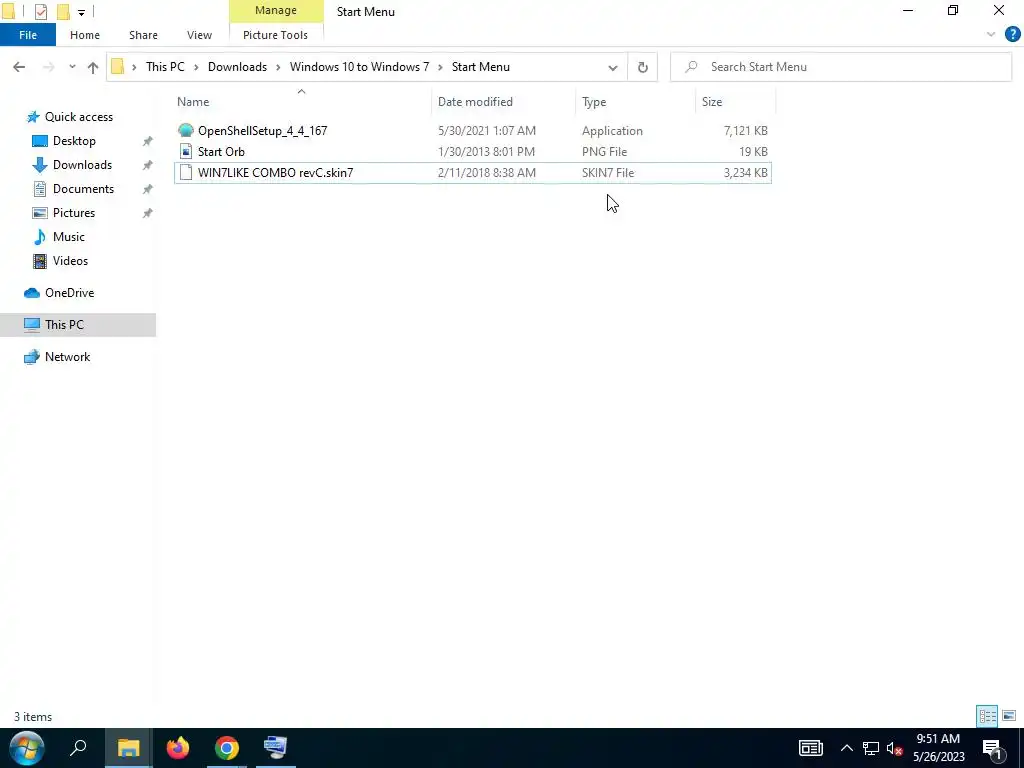Select WIN7LIKE COMBO revC.skin7 file
Viewport: 1024px width, 768px height.
[473, 172]
